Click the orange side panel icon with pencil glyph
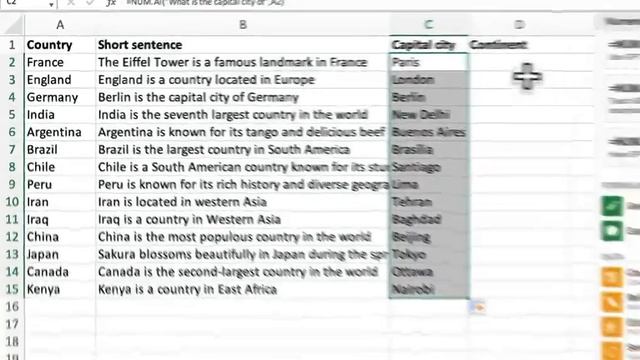 [612, 302]
